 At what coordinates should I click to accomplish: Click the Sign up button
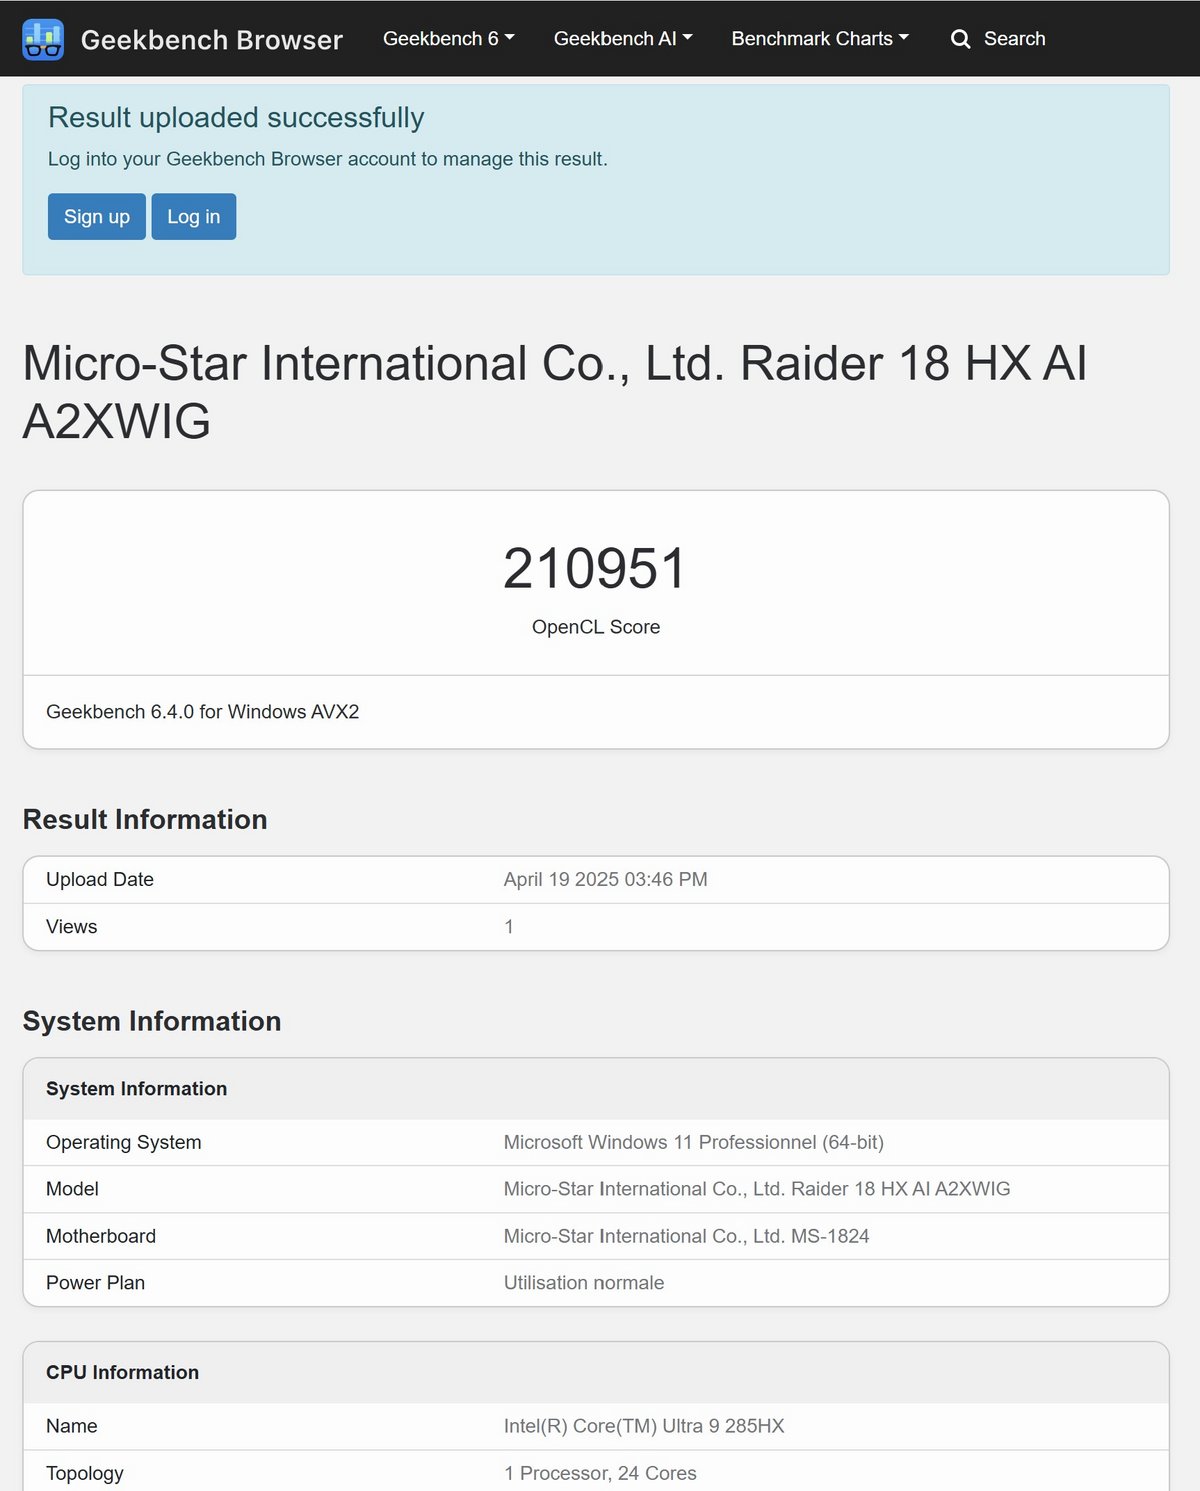97,217
